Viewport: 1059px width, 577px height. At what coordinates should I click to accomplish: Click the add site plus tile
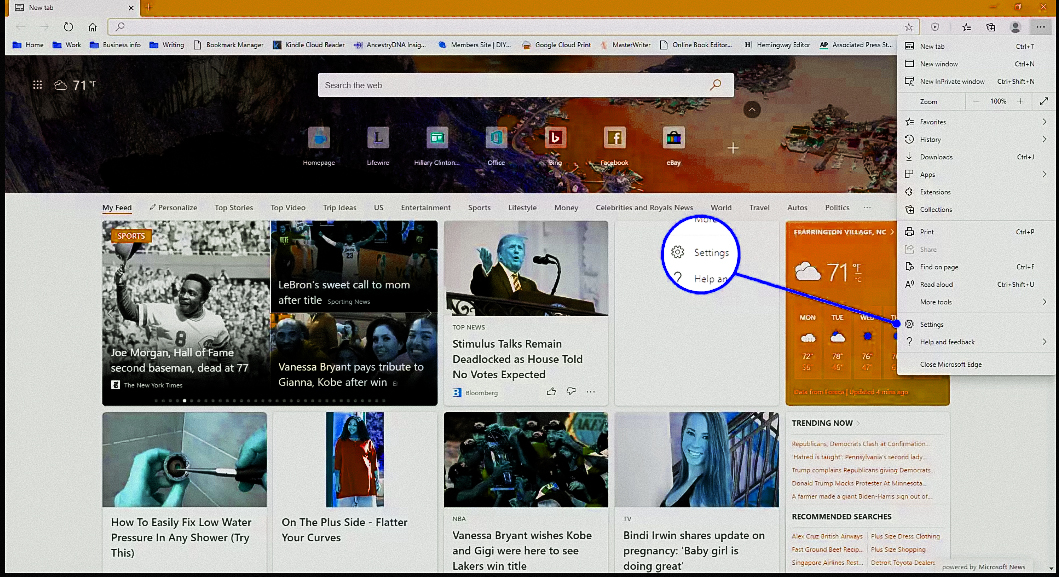pos(733,148)
